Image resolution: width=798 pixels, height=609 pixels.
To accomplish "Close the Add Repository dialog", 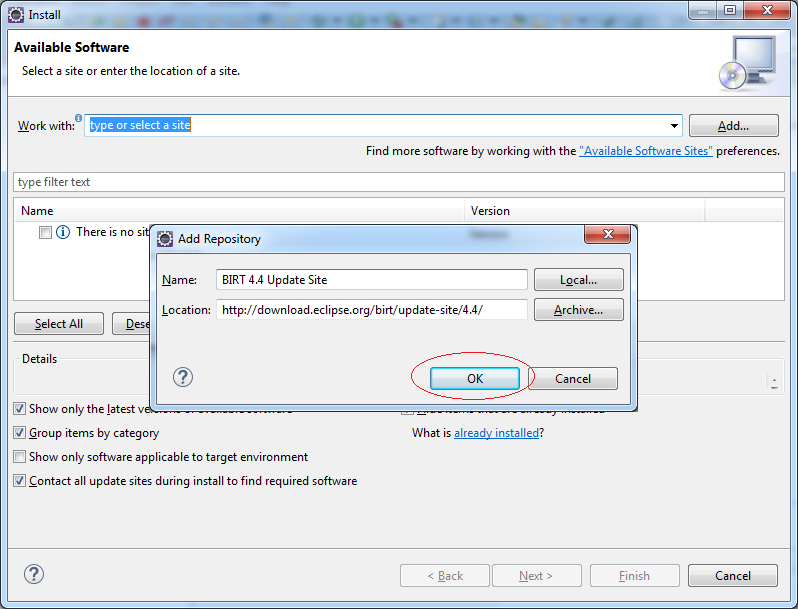I will [608, 234].
